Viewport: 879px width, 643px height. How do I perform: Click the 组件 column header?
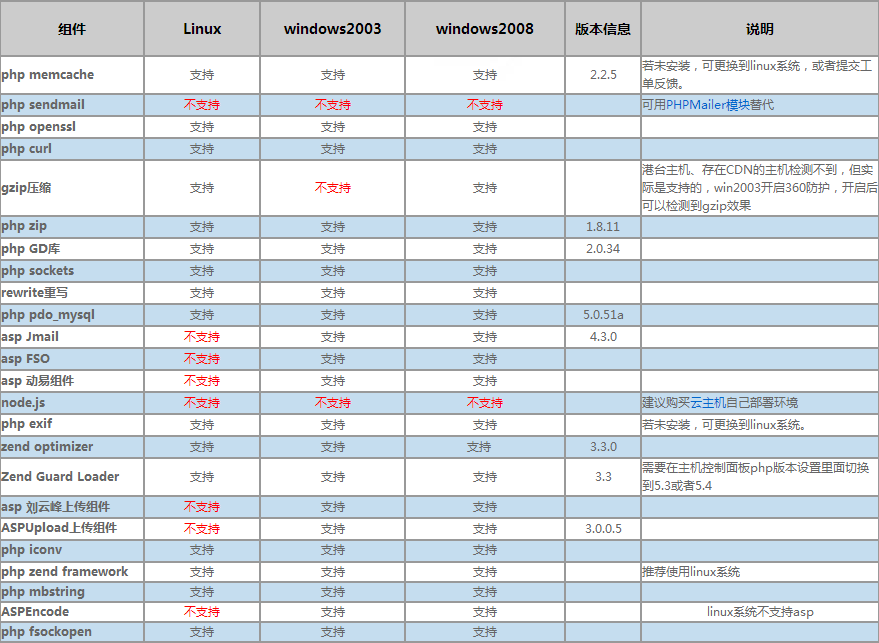point(72,29)
